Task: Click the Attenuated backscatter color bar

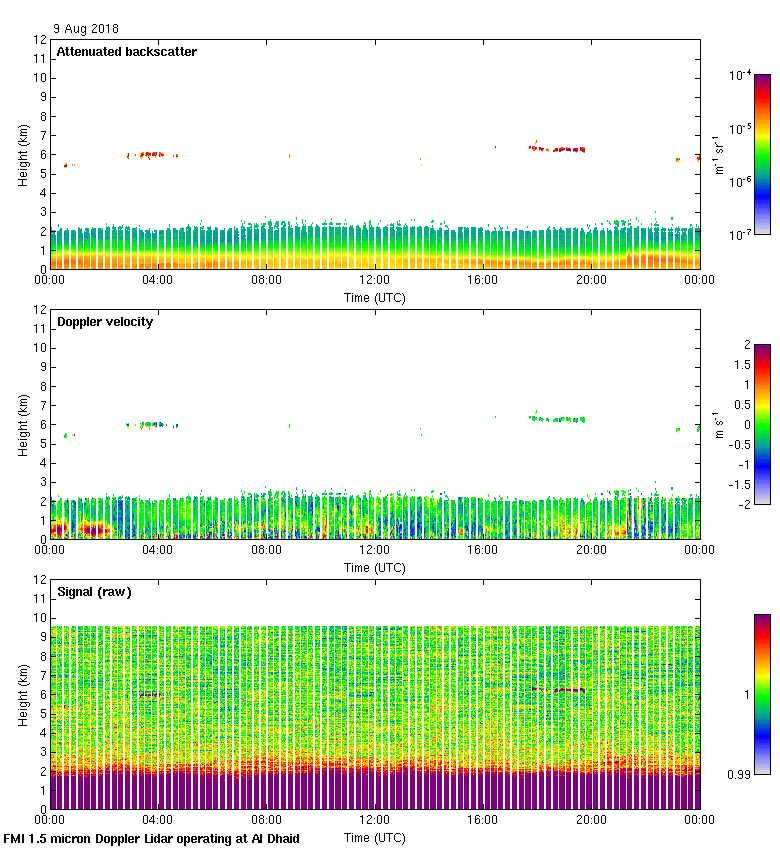Action: (762, 154)
